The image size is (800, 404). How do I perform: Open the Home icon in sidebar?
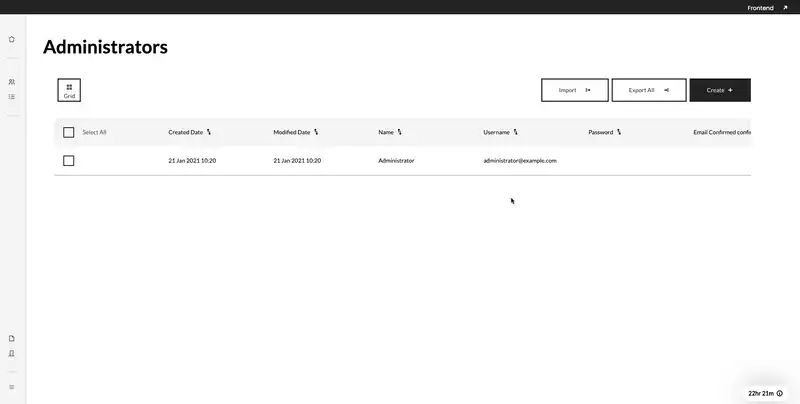12,40
